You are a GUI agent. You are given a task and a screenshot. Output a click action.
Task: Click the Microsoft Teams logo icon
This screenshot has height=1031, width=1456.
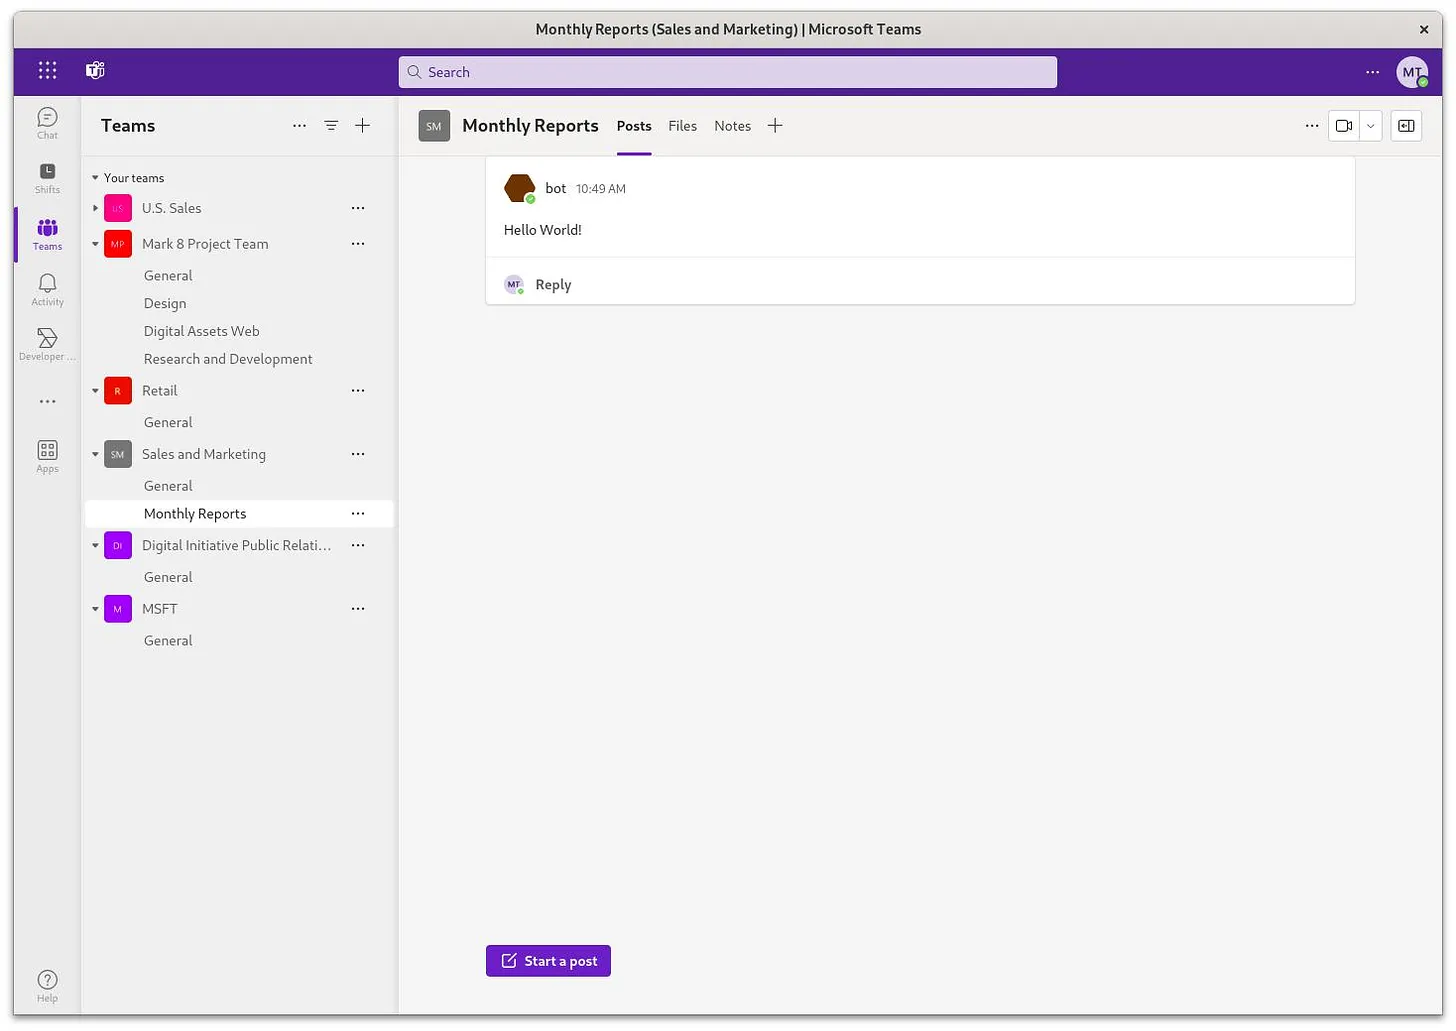[95, 71]
